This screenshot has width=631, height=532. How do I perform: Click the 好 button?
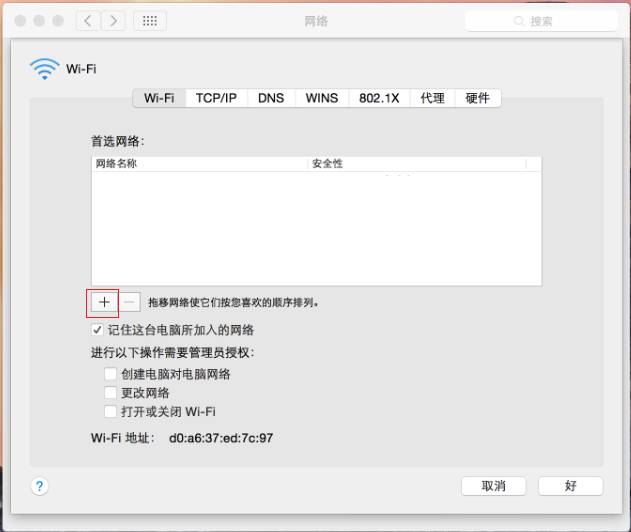pyautogui.click(x=570, y=486)
